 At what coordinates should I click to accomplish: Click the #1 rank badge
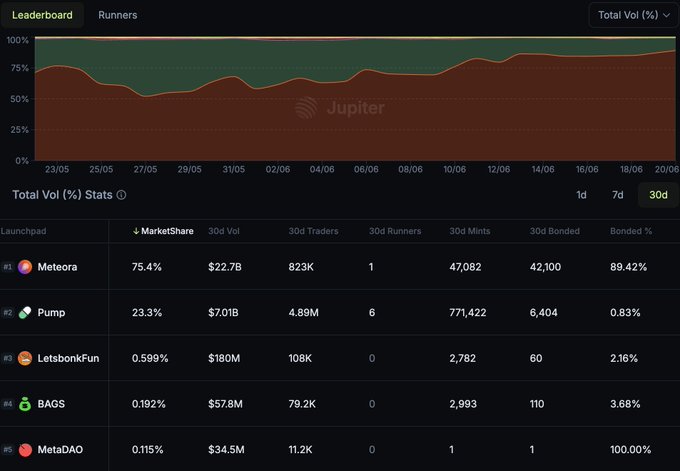coord(8,267)
